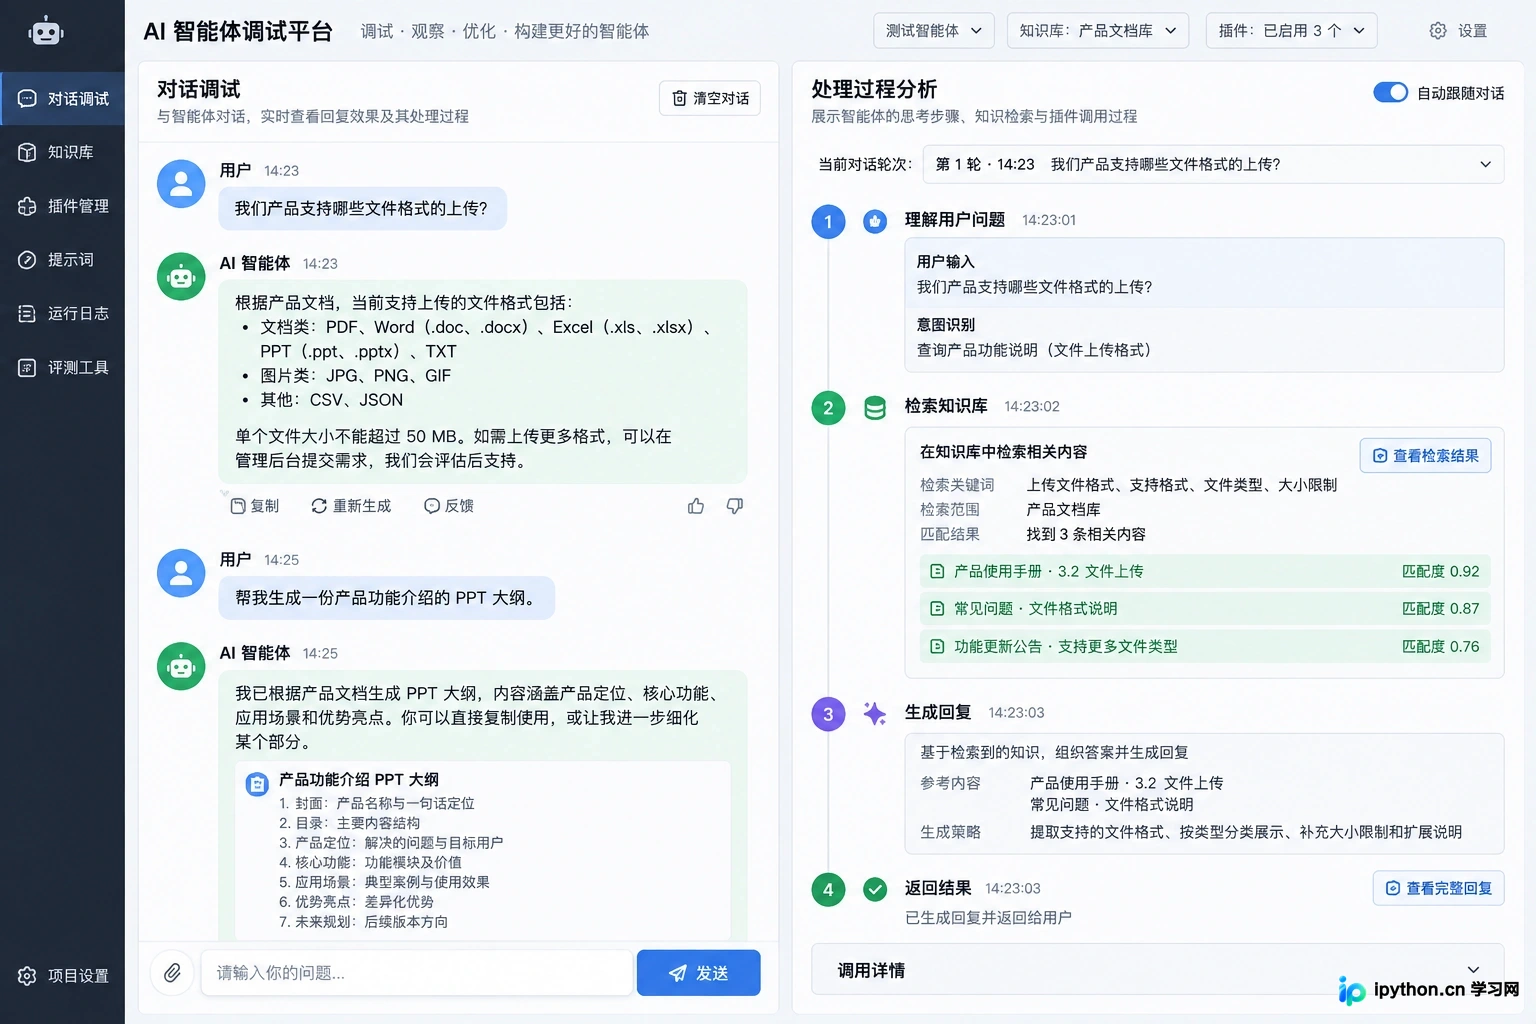Click 反馈 under the first reply

click(449, 506)
